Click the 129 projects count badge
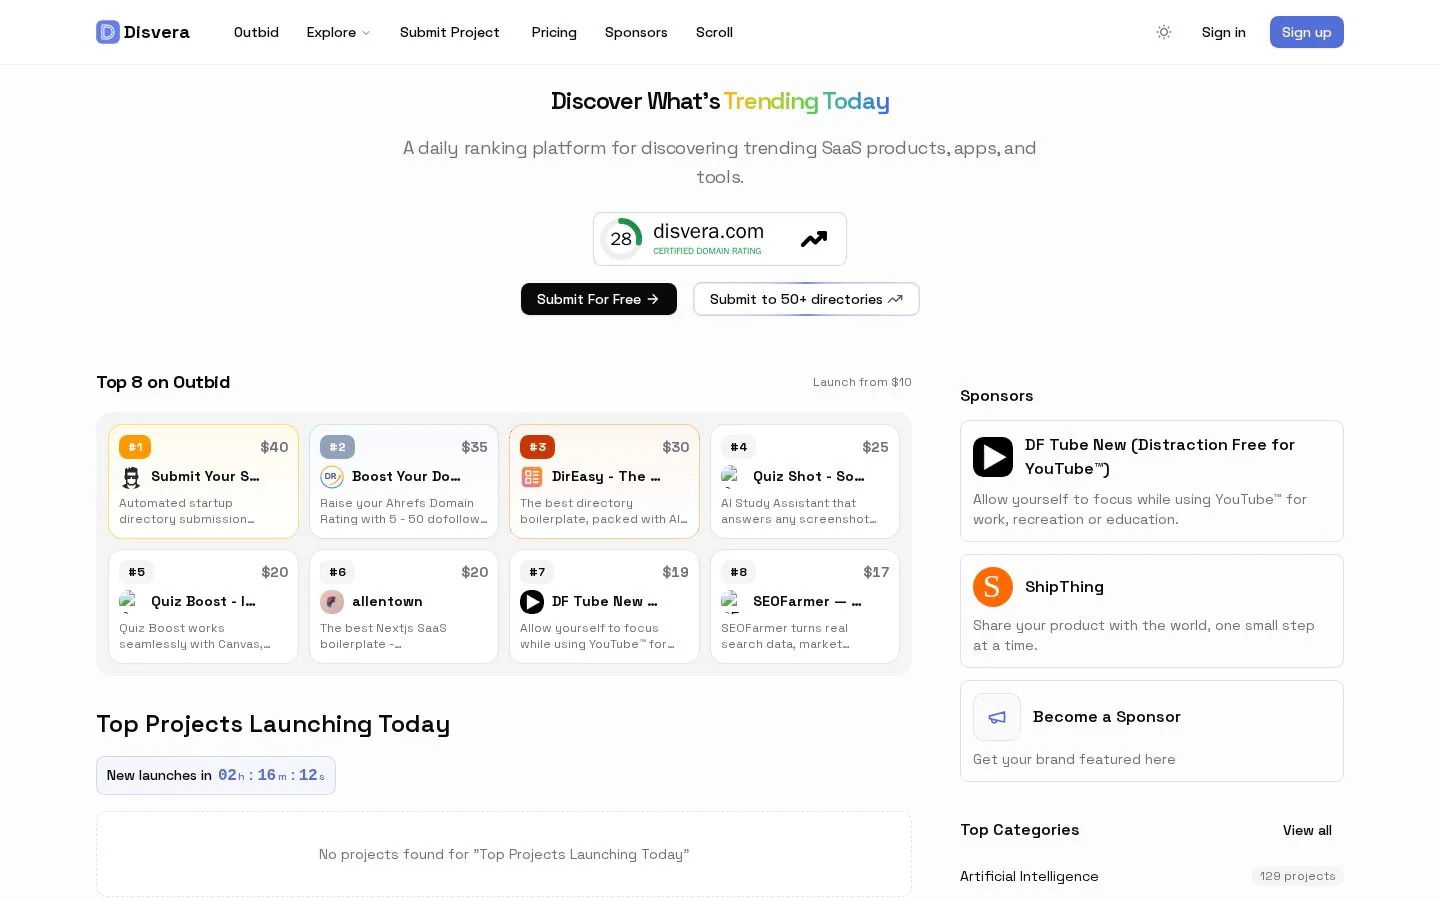This screenshot has width=1440, height=900. coord(1297,876)
